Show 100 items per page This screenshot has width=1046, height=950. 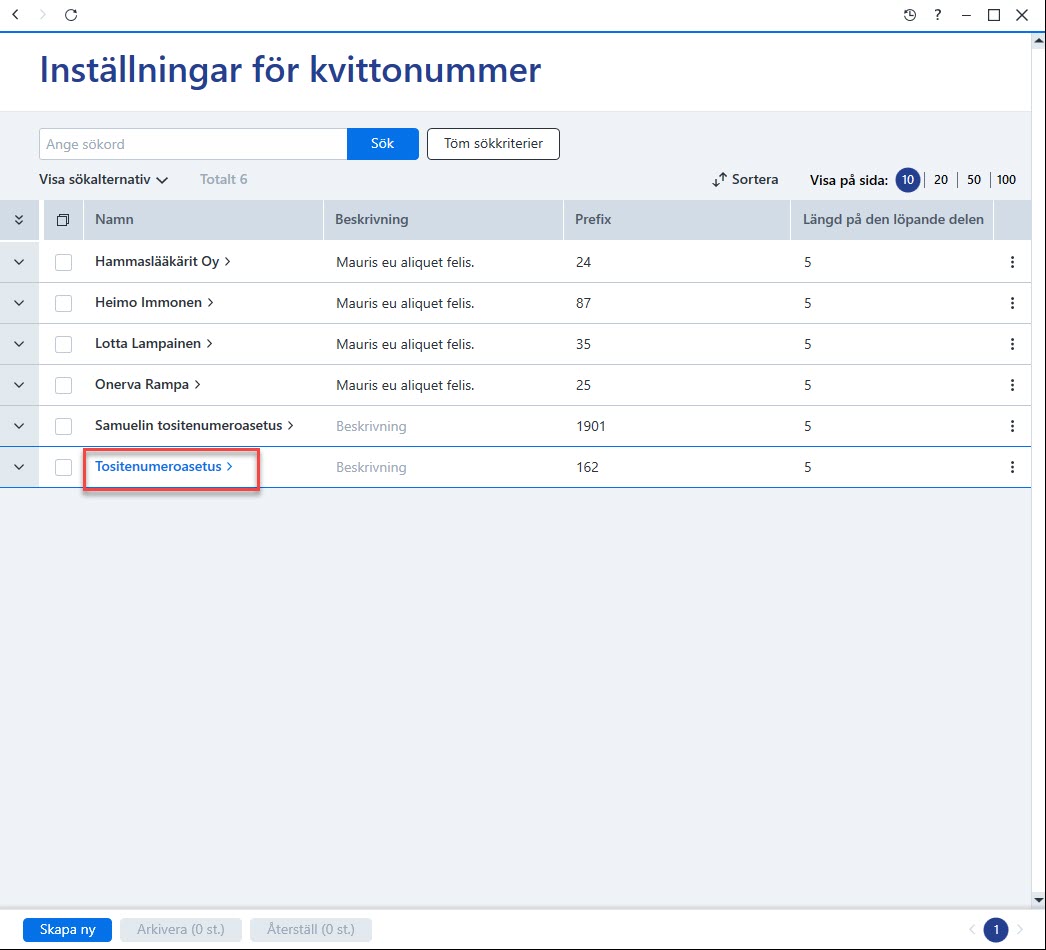pyautogui.click(x=1006, y=179)
